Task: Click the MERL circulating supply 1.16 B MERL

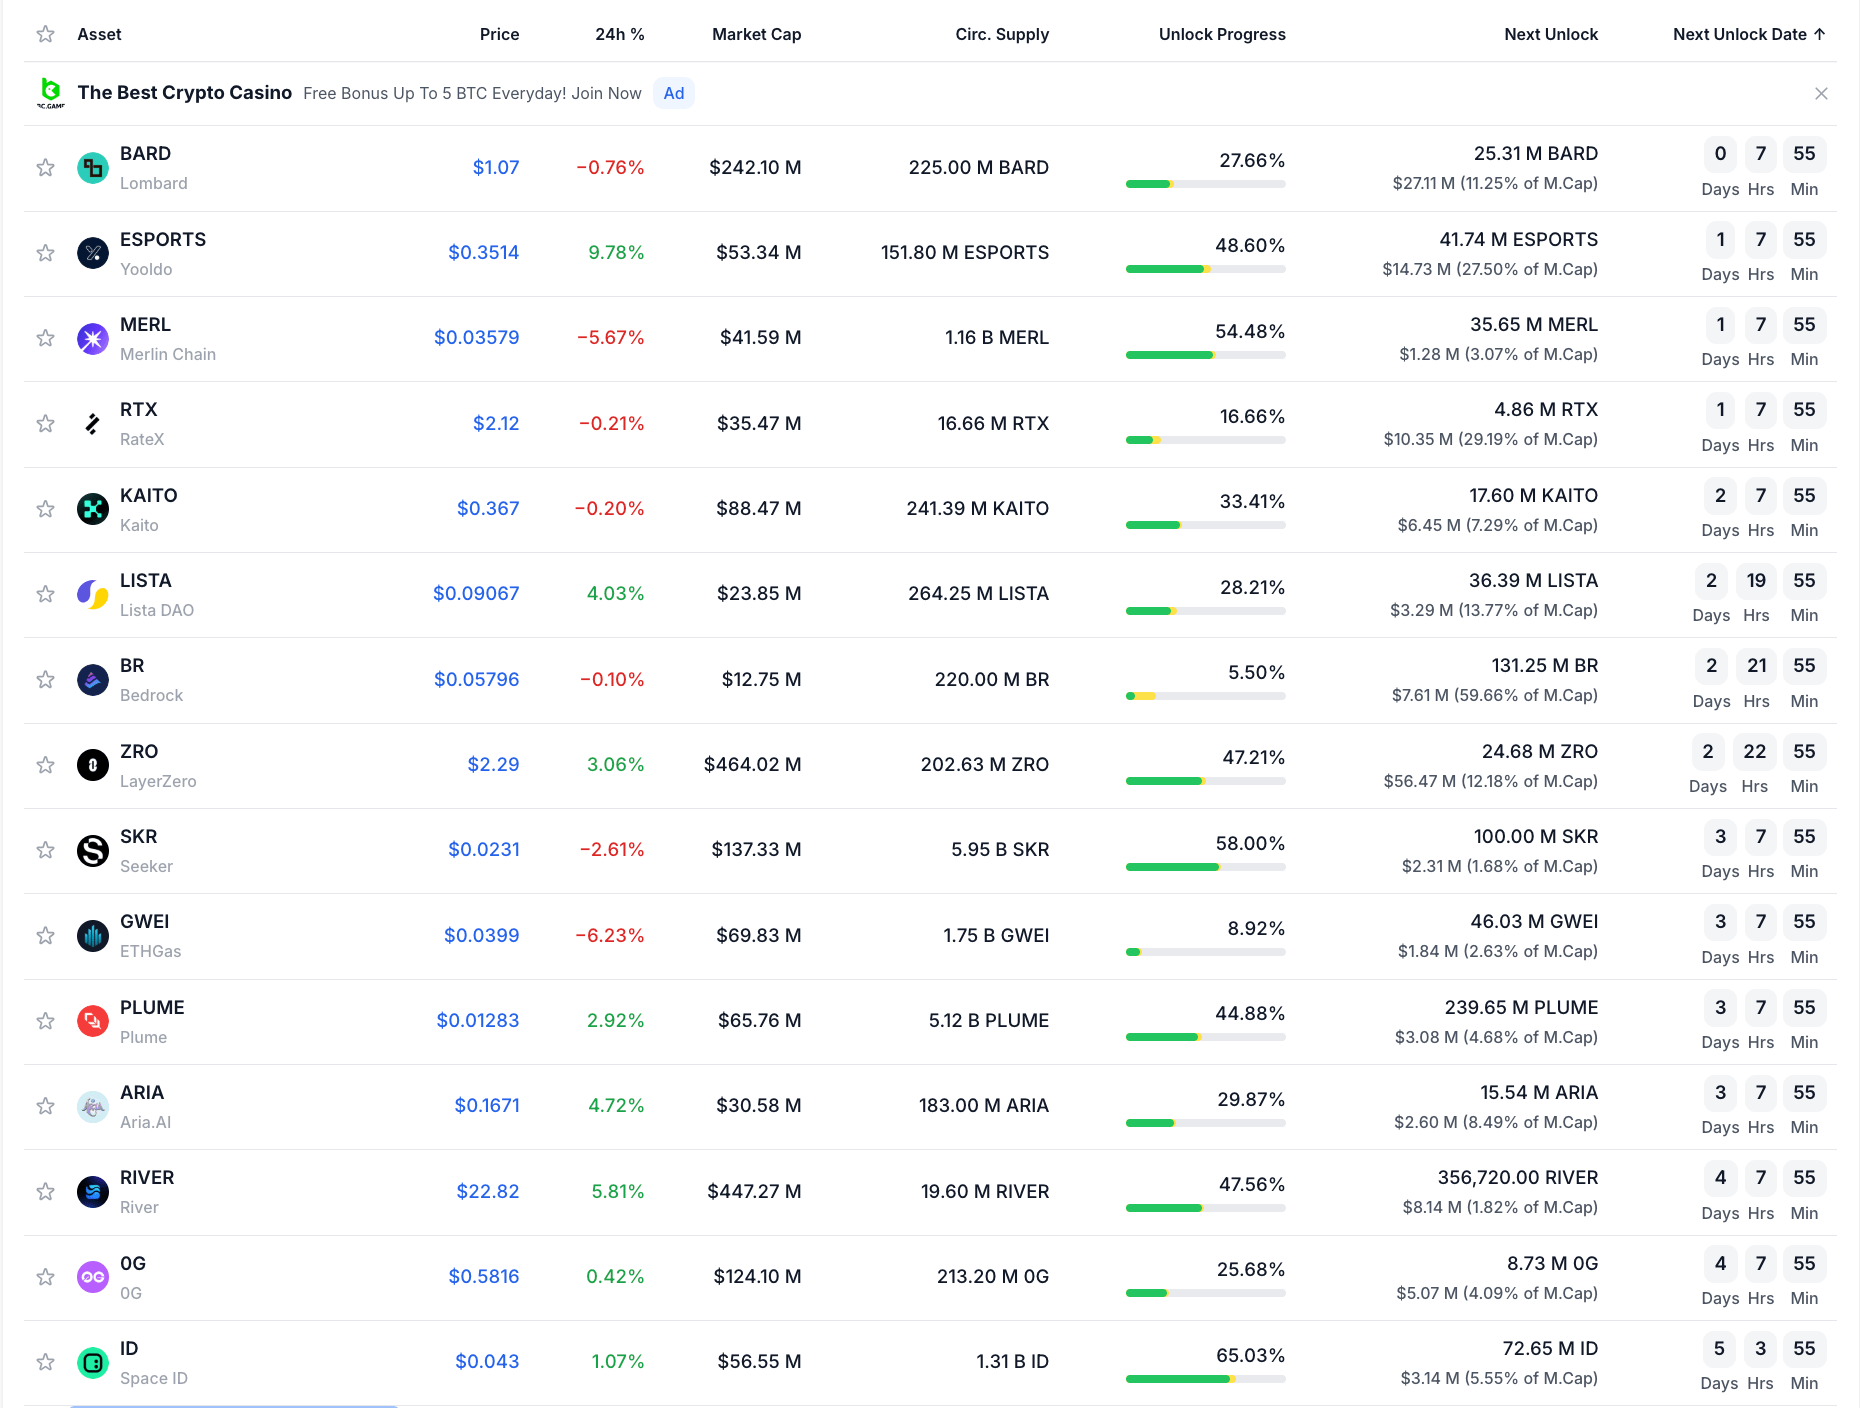Action: pyautogui.click(x=997, y=338)
